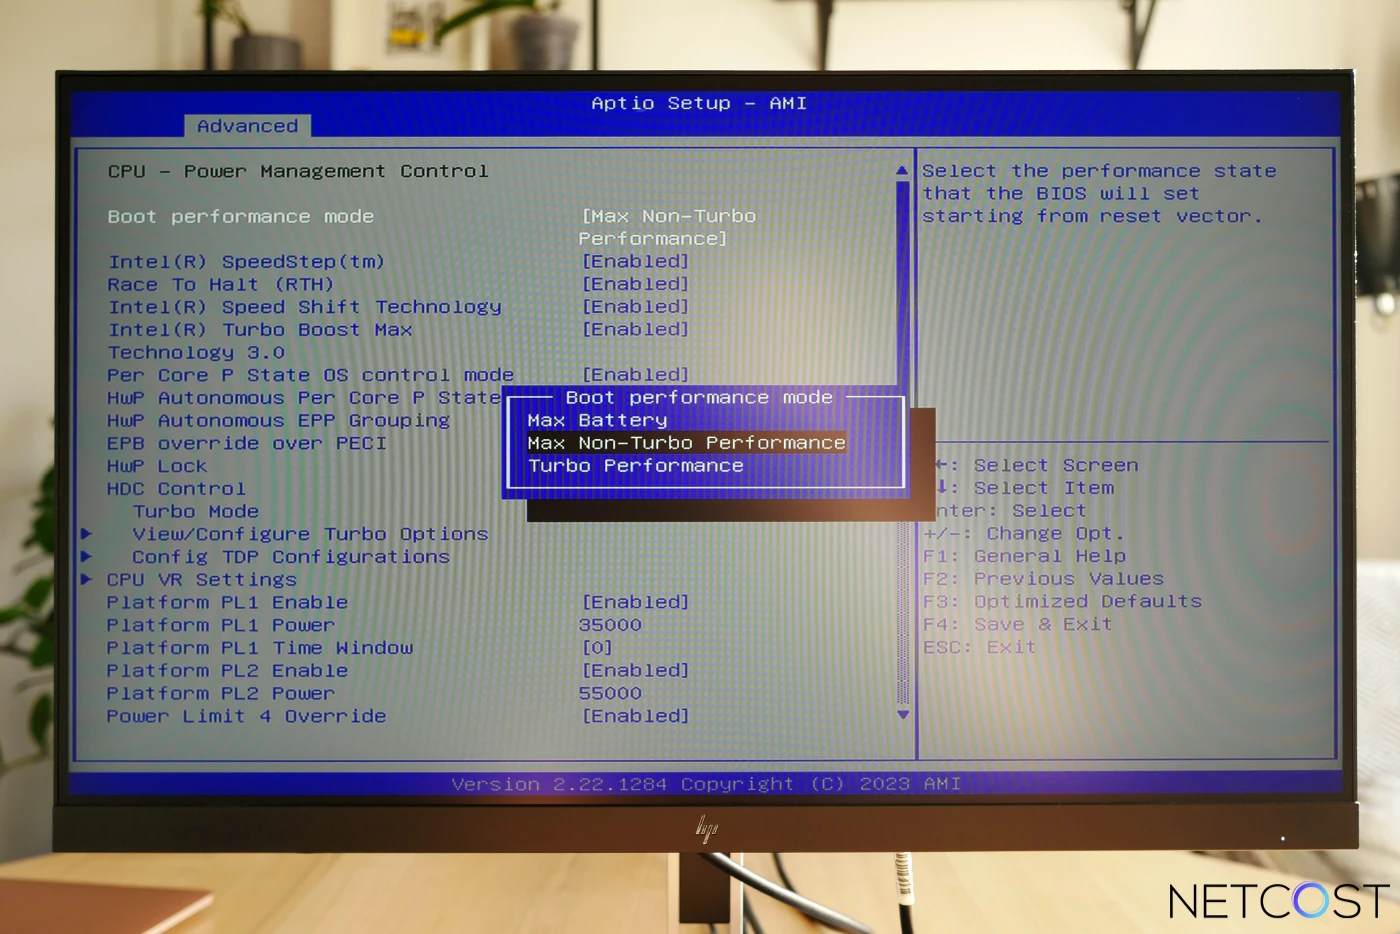This screenshot has height=934, width=1400.
Task: Select Per Core P State OS control mode
Action: coord(310,376)
